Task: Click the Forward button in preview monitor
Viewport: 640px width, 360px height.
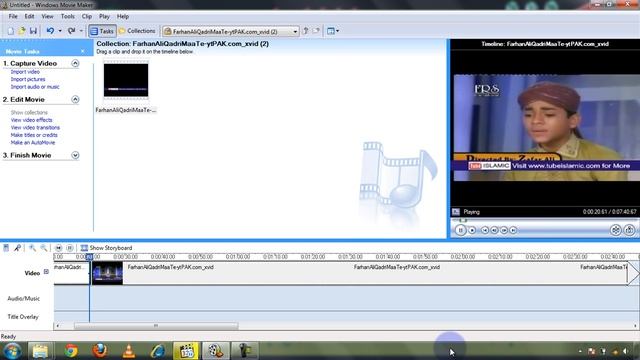Action: coord(513,231)
